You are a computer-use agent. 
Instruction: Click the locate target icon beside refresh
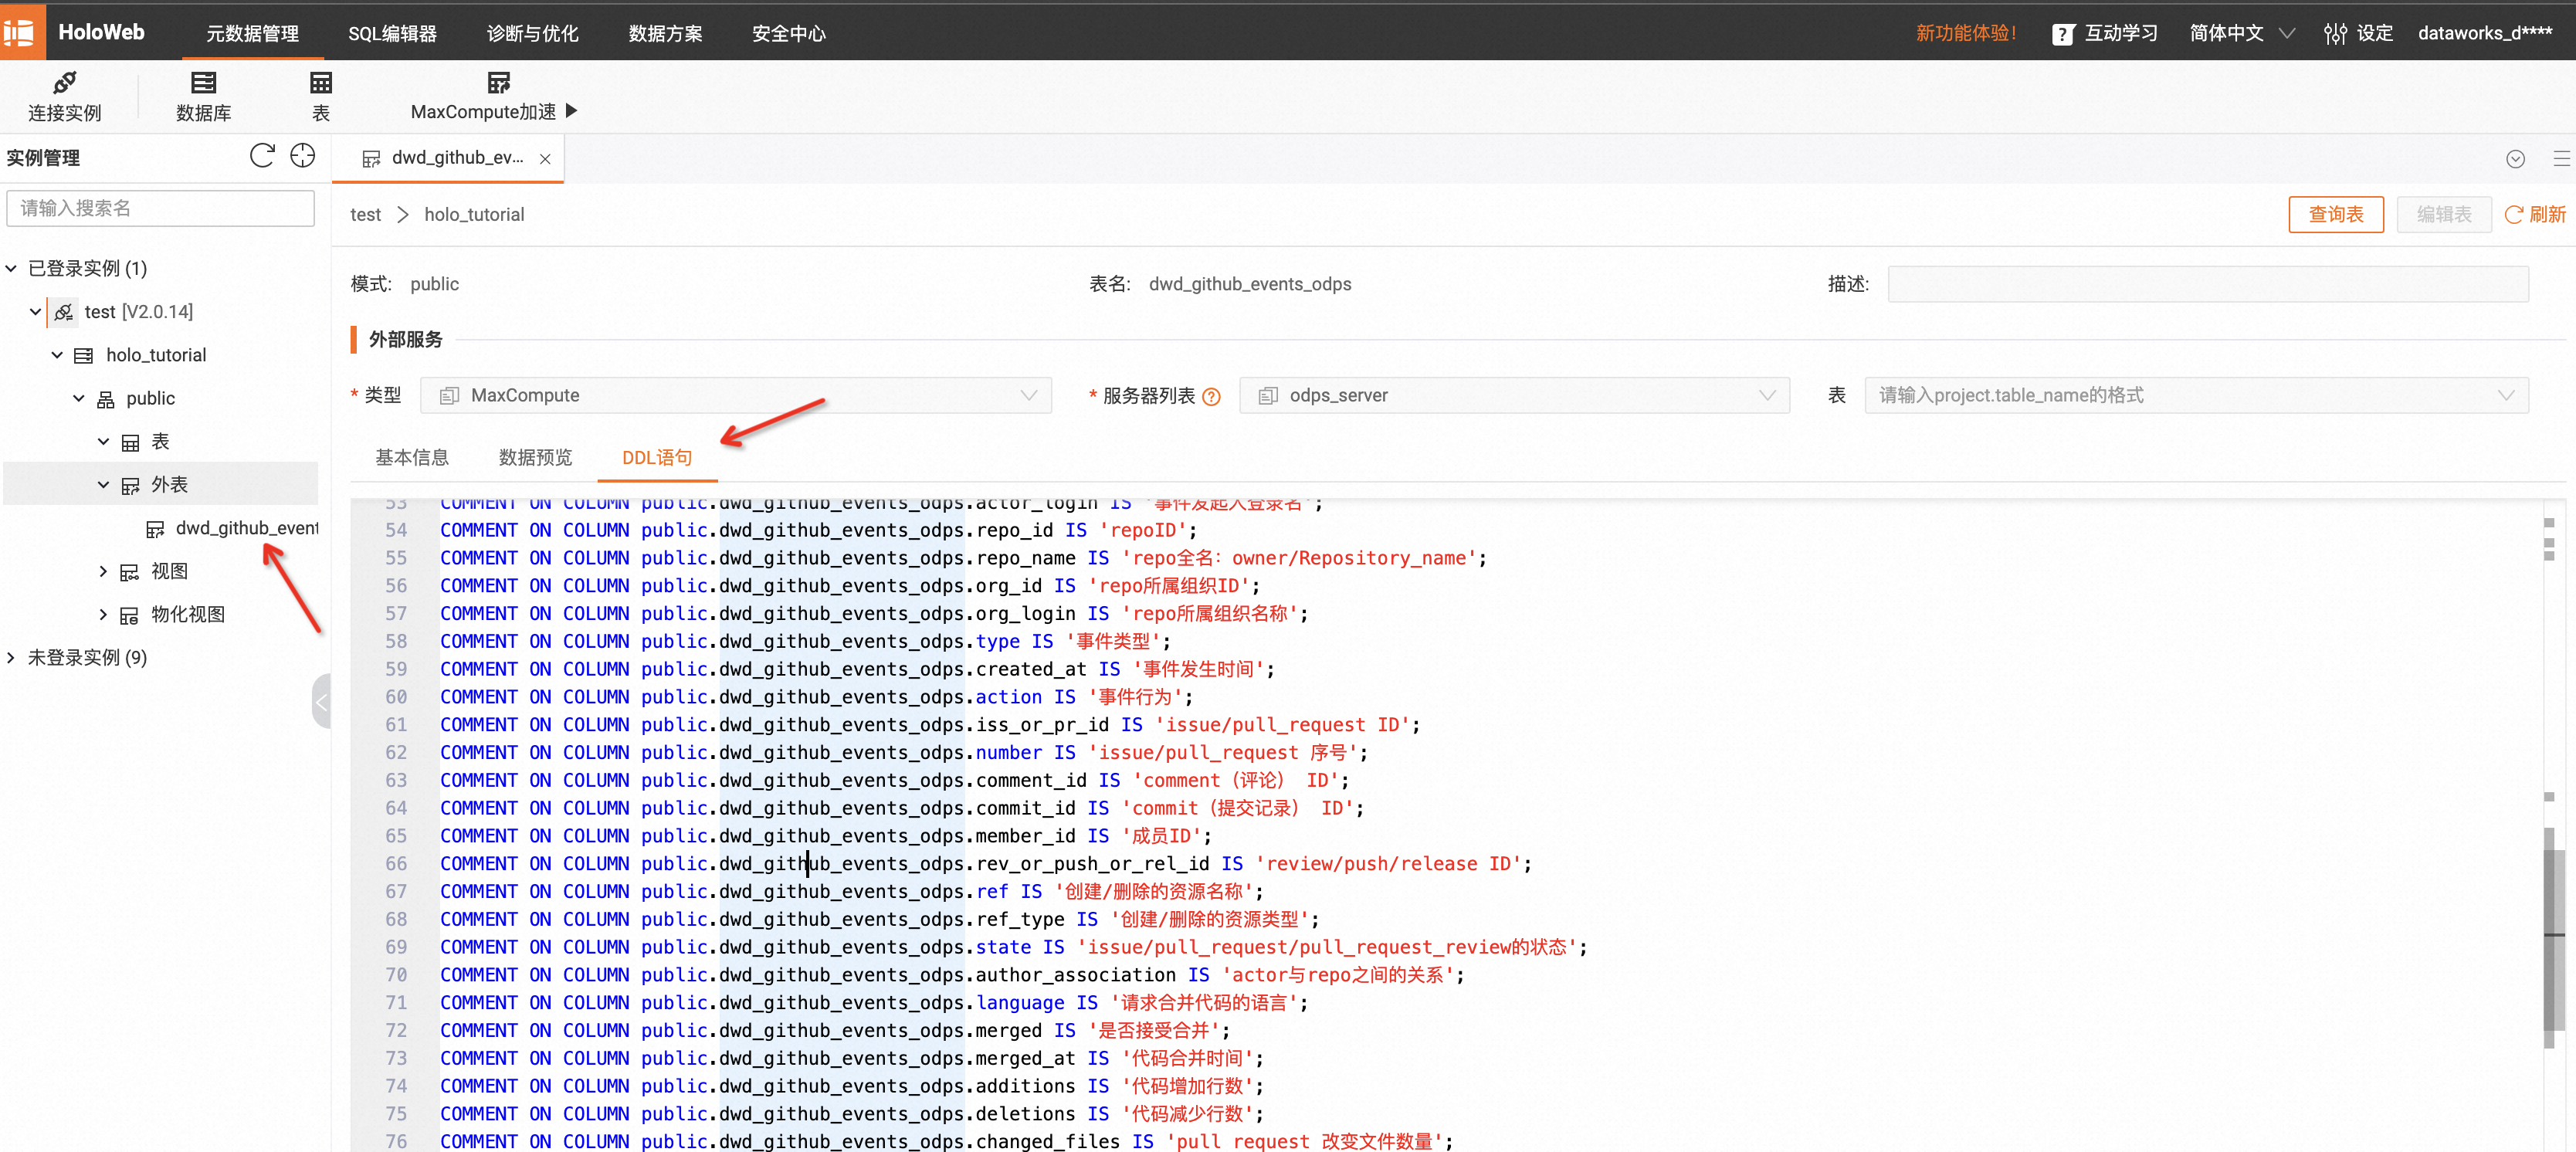pos(302,156)
